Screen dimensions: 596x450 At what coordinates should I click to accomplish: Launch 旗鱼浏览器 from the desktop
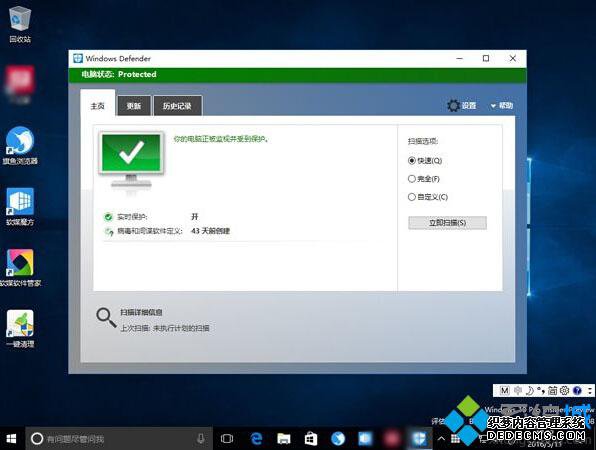[x=20, y=146]
